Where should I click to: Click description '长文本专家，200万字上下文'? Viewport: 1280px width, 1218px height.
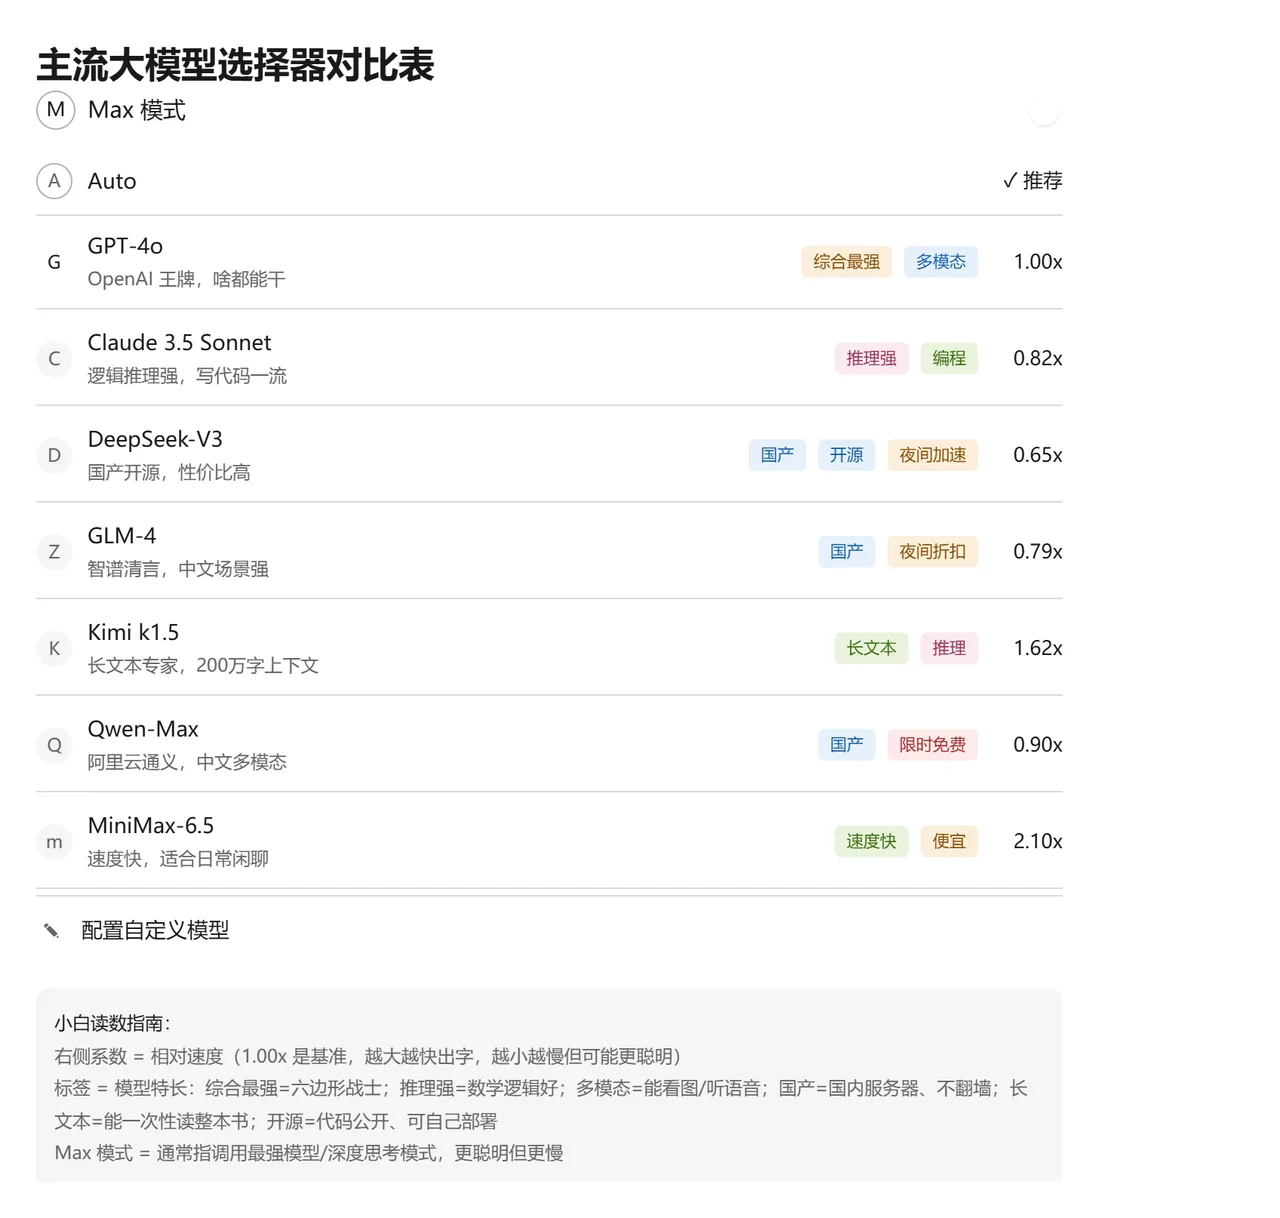click(203, 666)
